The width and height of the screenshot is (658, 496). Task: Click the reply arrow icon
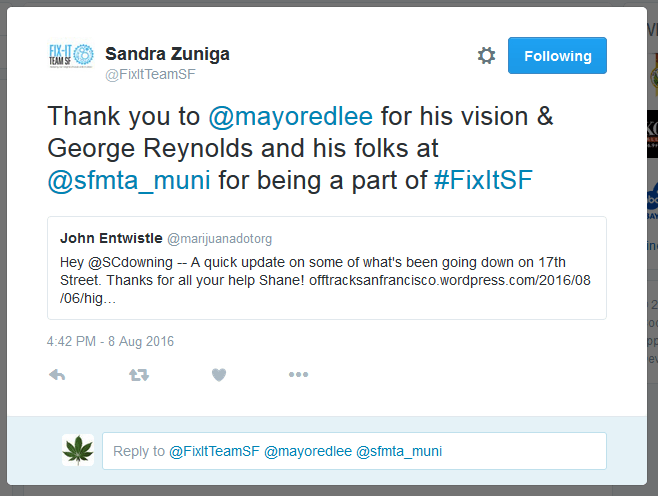tap(57, 375)
